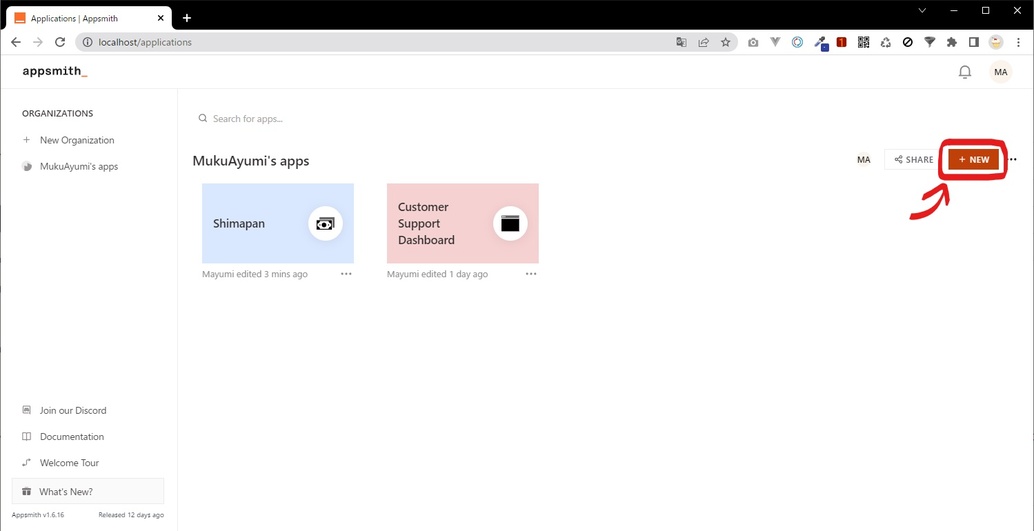1034x531 pixels.
Task: Open organization options three-dot menu beside NEW
Action: 1013,160
